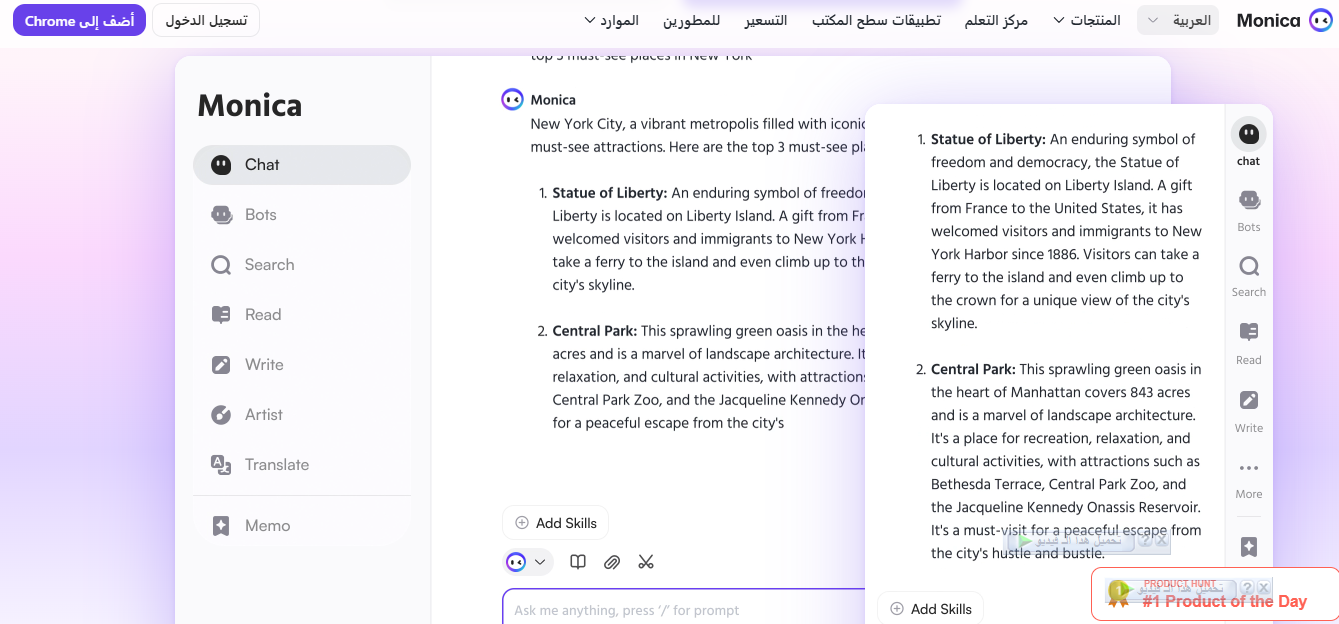Screen dimensions: 1339x624
Task: Open Bots in the left Monica sidebar
Action: 260,215
